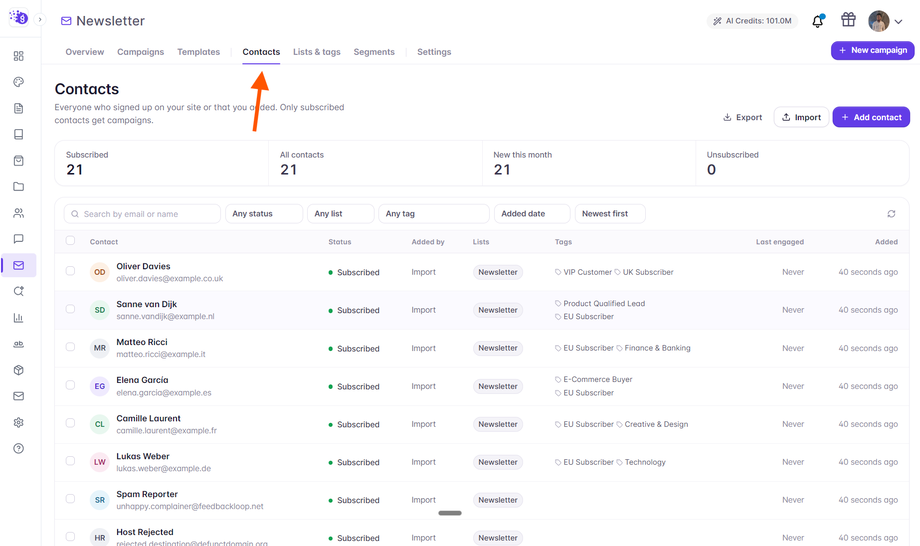Screen dimensions: 920x546
Task: Open the Newest first sort dropdown
Action: pos(610,214)
